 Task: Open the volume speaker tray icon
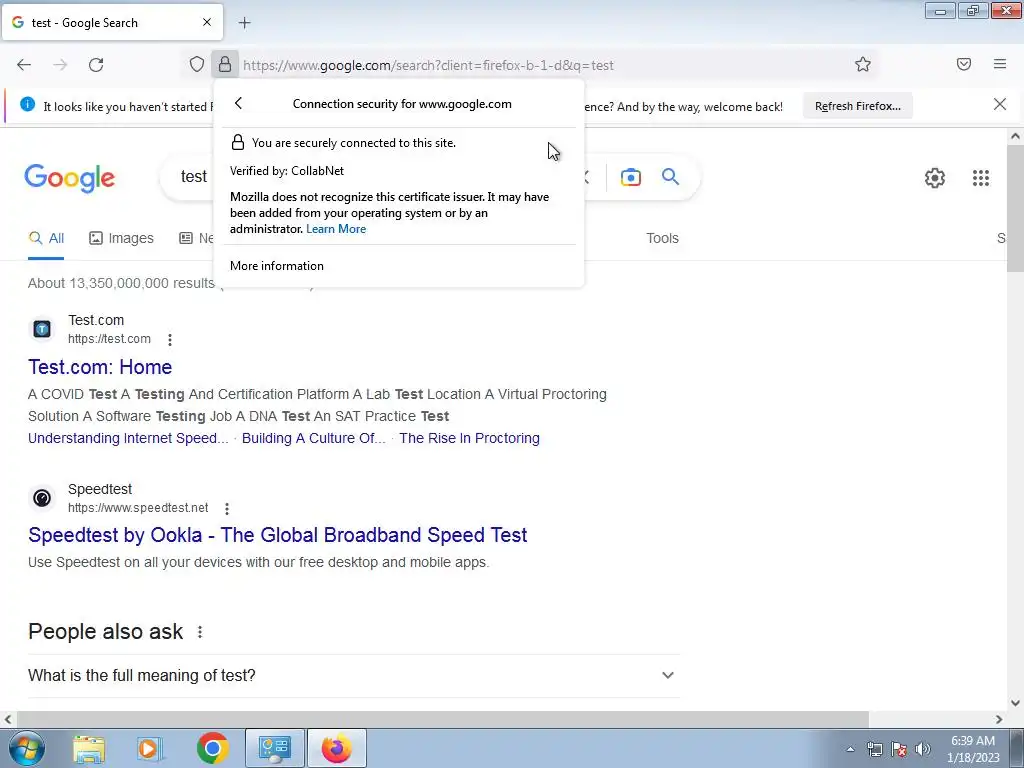point(923,749)
